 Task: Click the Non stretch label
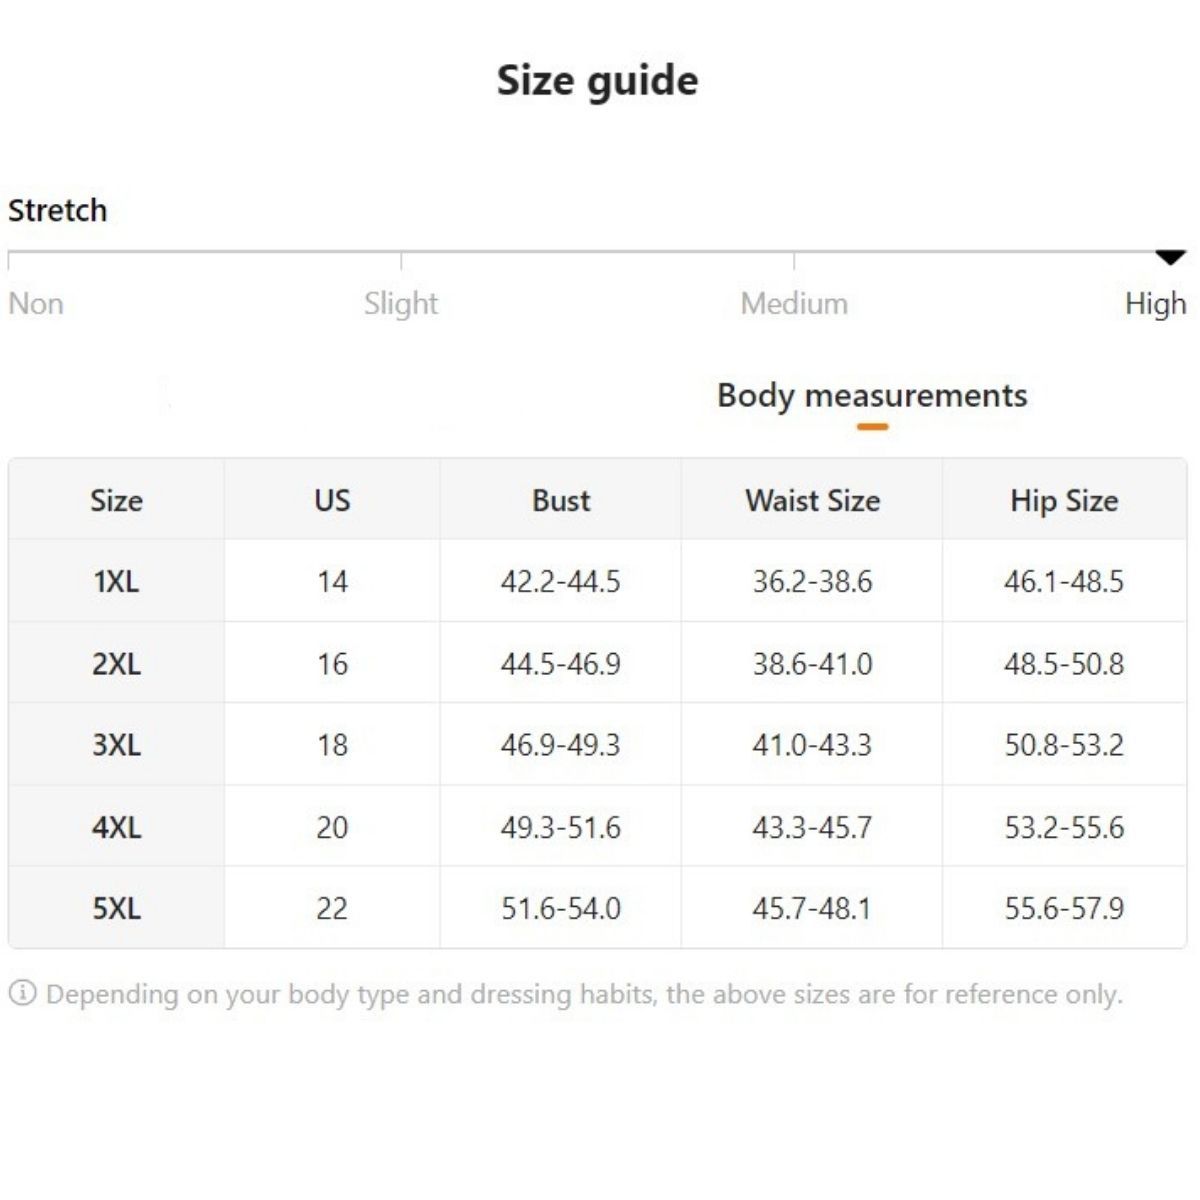(36, 303)
